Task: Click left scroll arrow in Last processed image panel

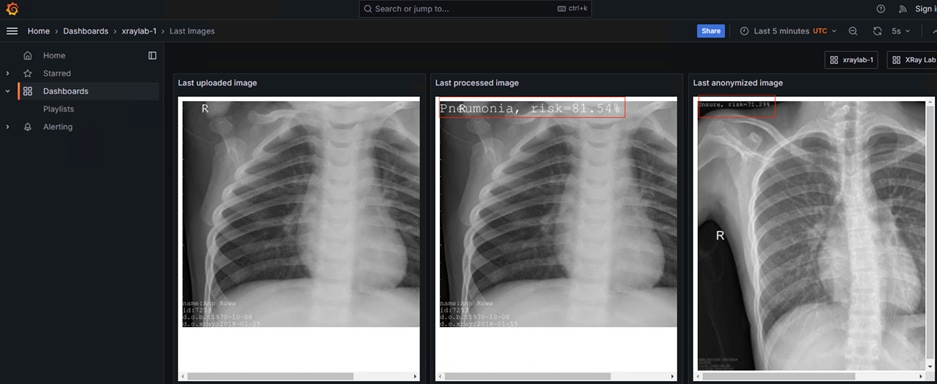Action: coord(440,376)
